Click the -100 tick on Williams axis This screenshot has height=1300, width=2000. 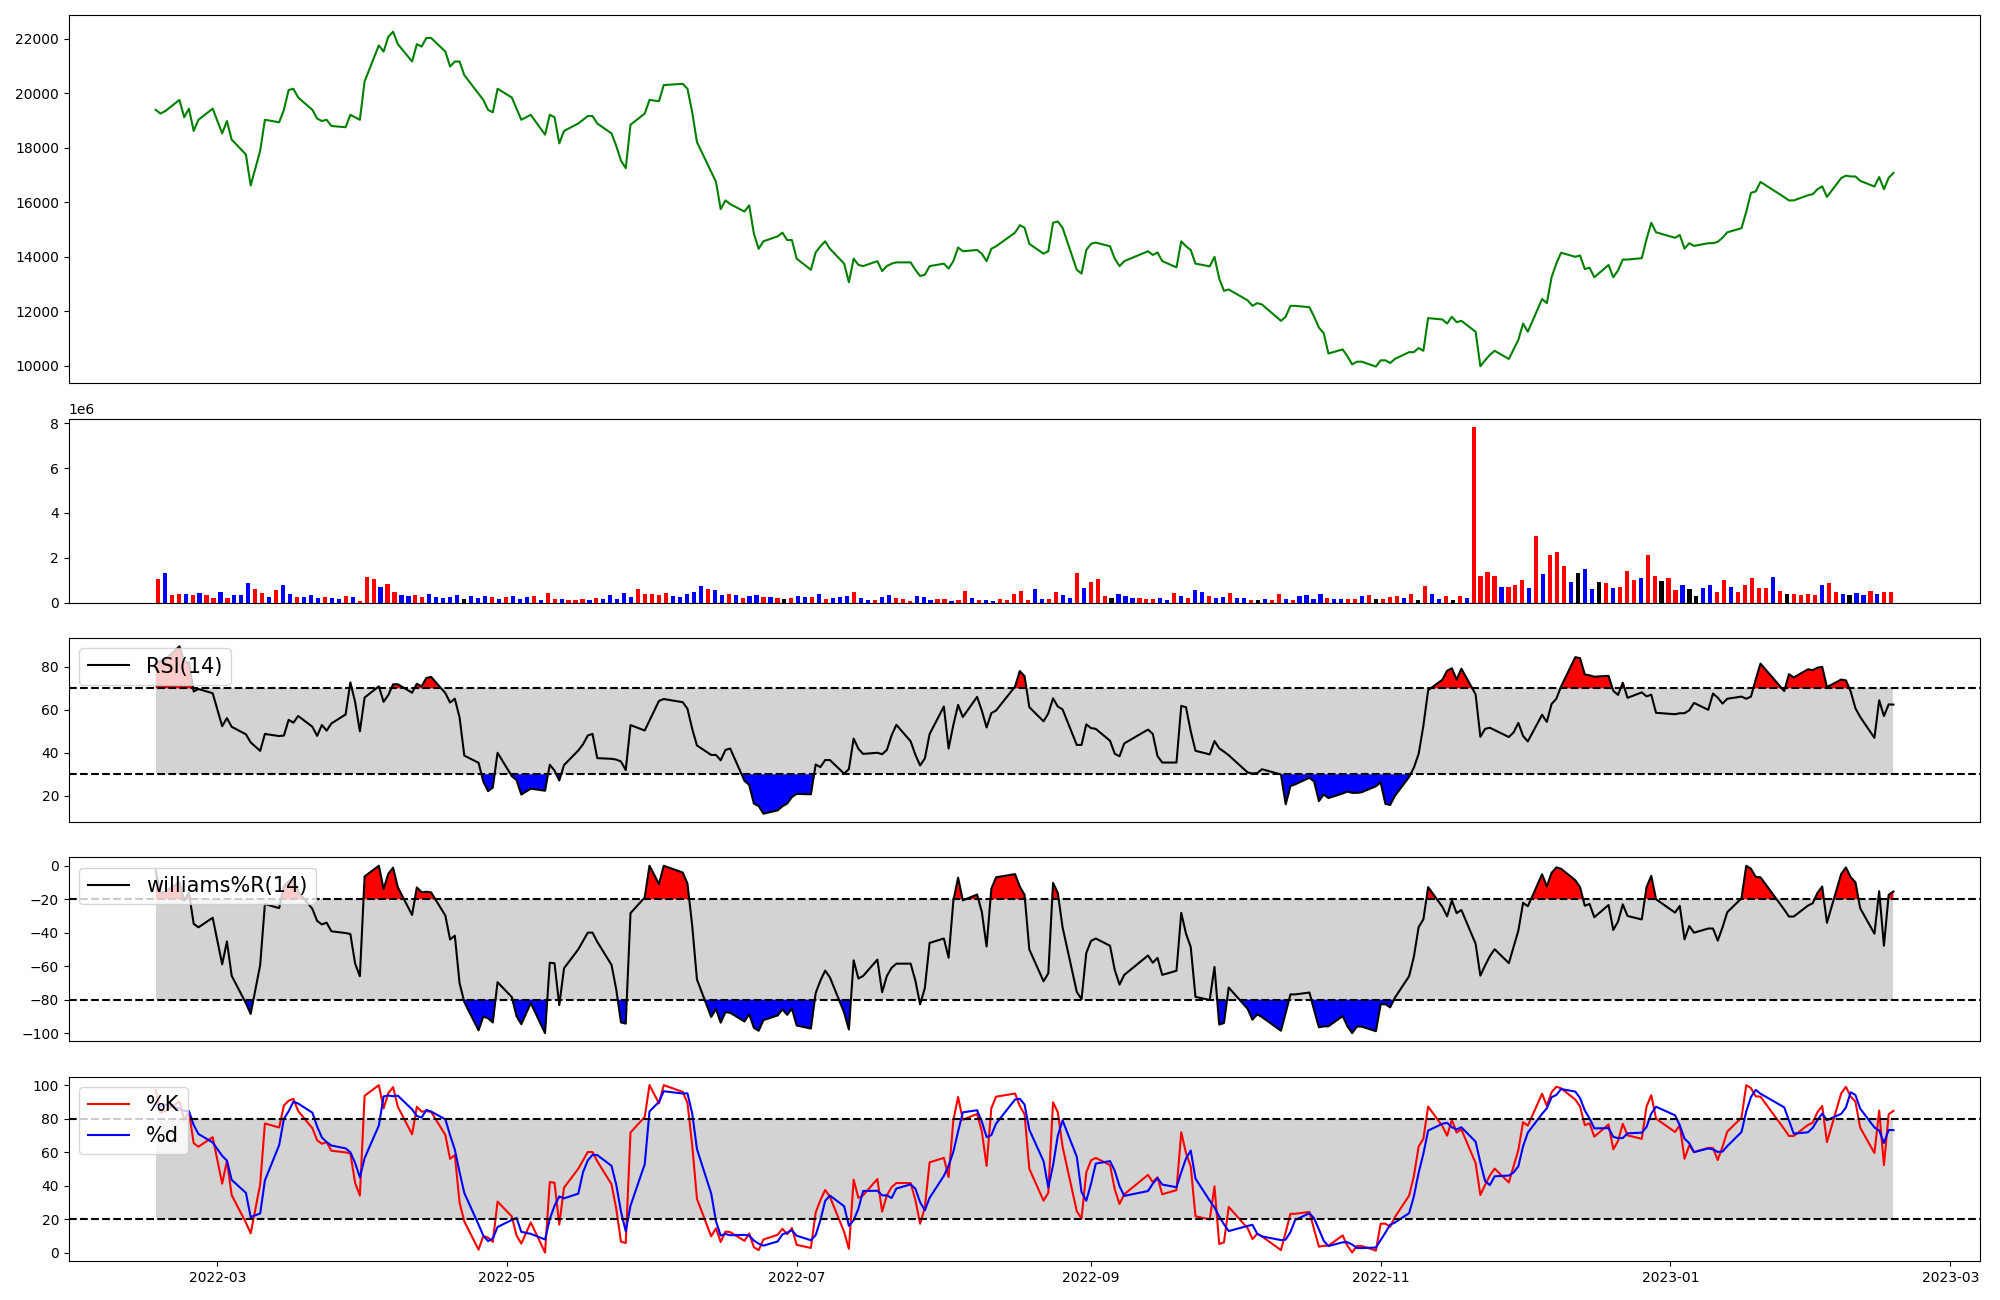pos(40,1033)
